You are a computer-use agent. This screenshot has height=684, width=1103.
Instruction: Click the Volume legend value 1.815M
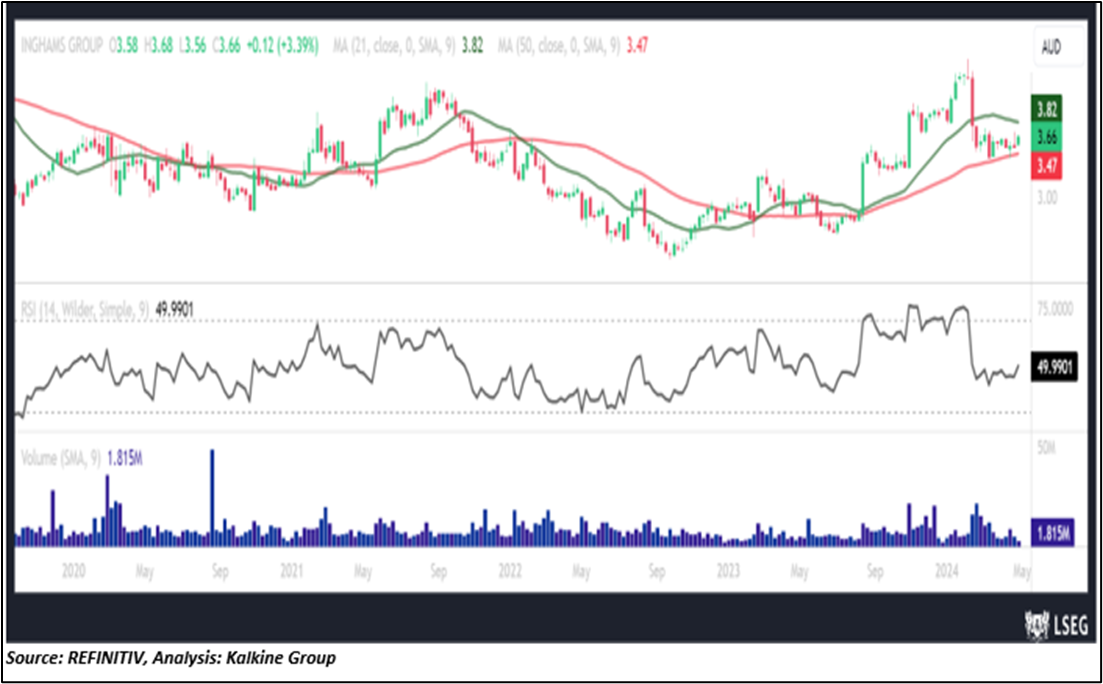point(125,459)
